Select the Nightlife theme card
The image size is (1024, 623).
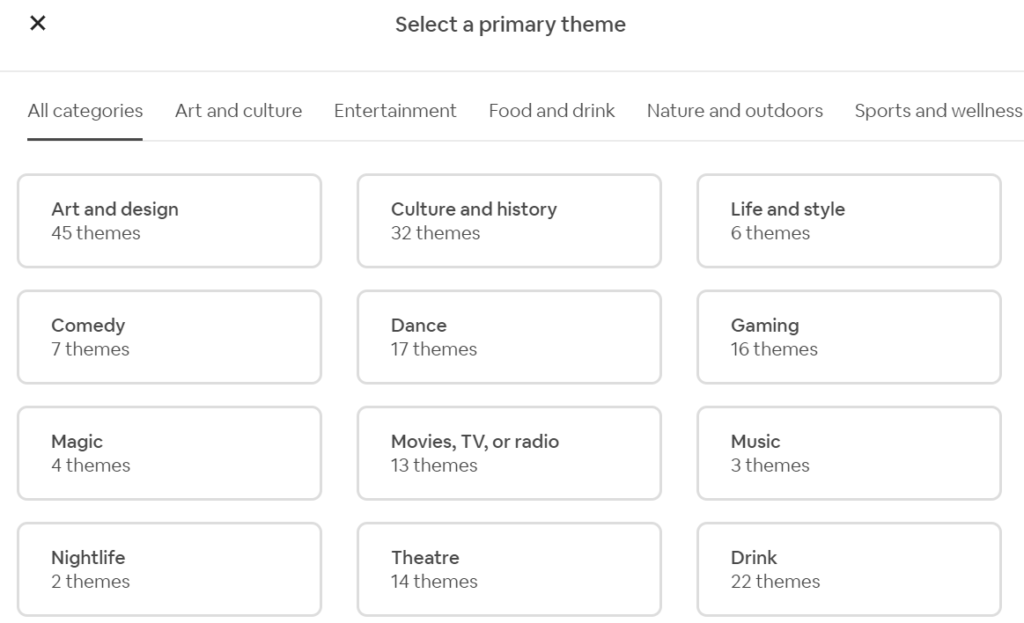click(169, 568)
